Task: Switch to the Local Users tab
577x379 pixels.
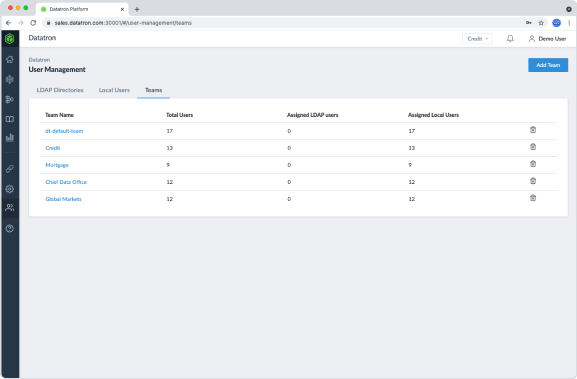Action: pyautogui.click(x=114, y=90)
